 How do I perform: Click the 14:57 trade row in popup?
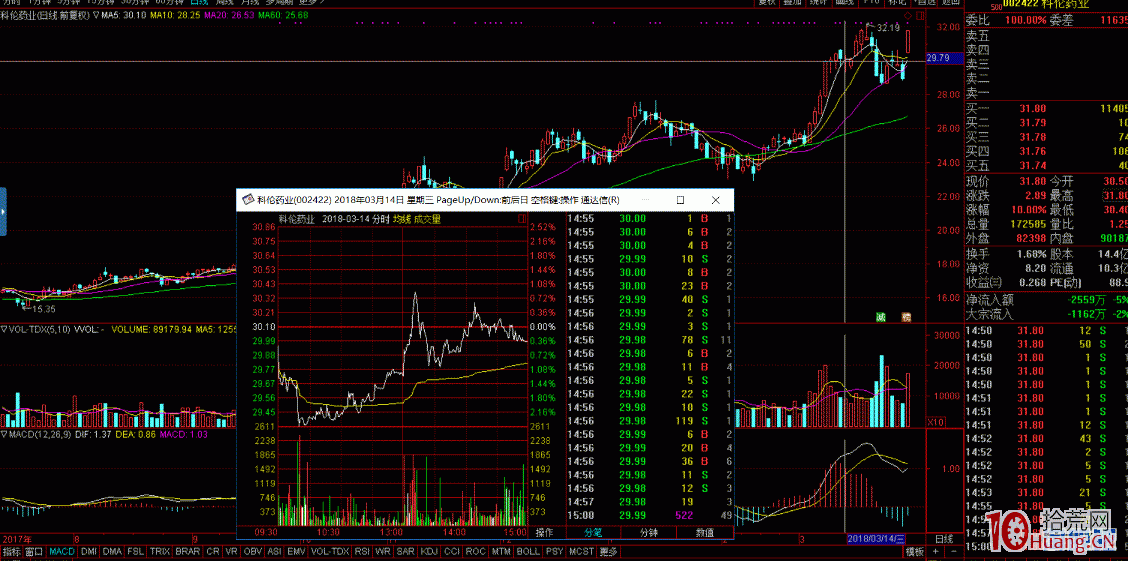coord(650,501)
